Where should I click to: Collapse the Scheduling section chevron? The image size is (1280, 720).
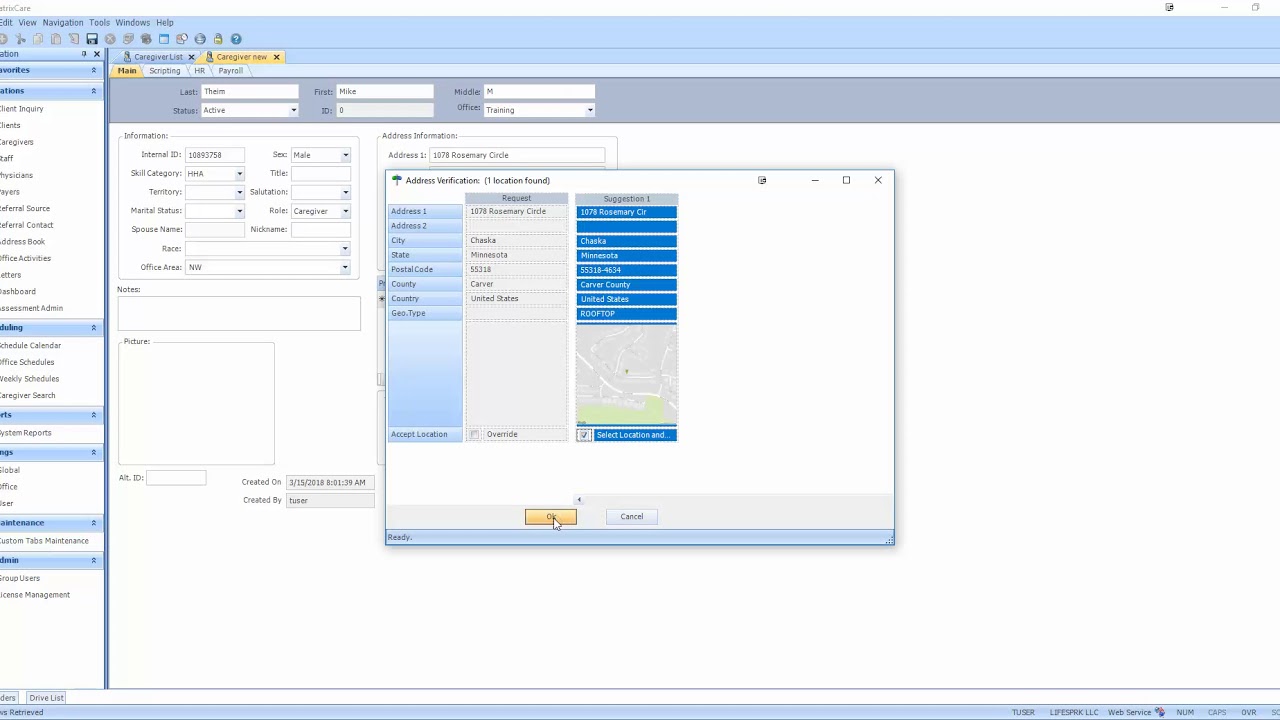tap(94, 328)
